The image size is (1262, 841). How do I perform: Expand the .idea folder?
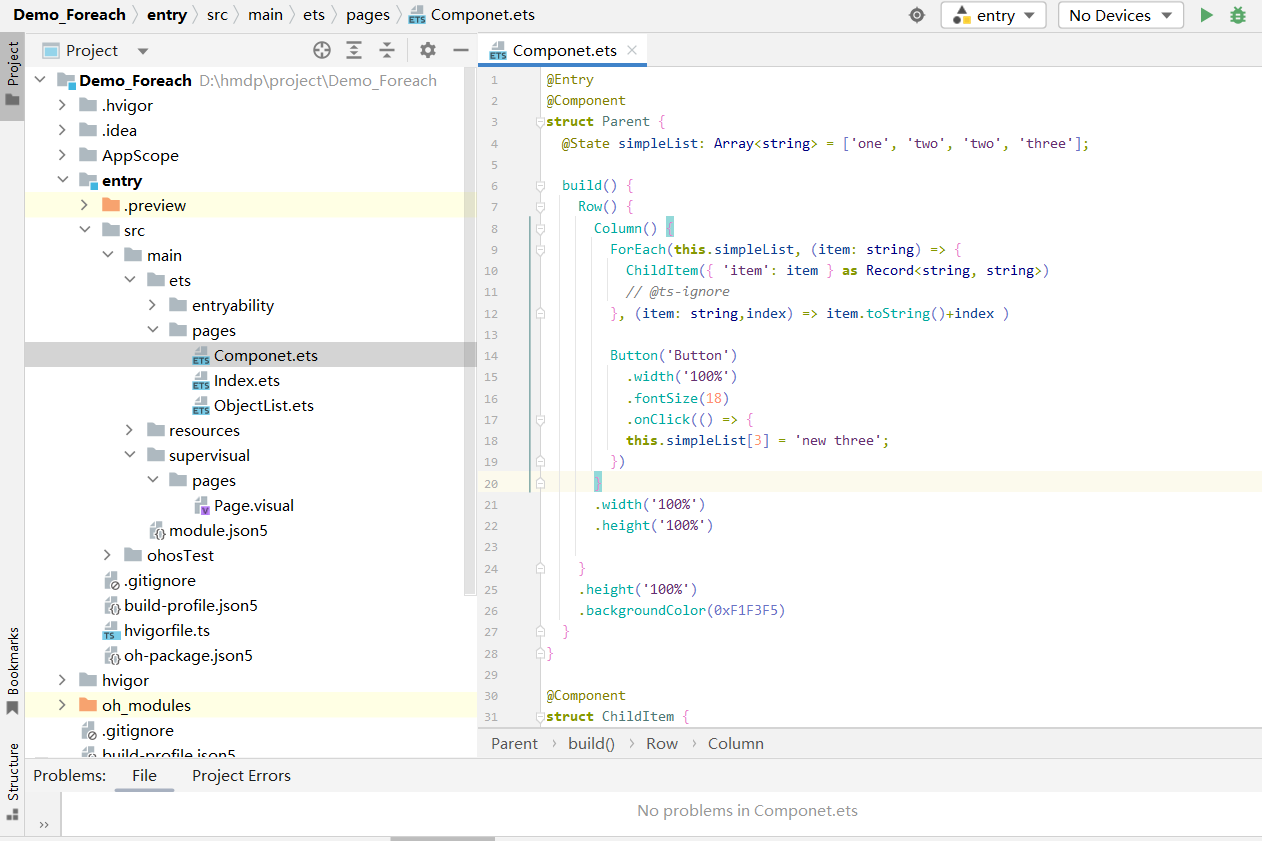pyautogui.click(x=62, y=130)
